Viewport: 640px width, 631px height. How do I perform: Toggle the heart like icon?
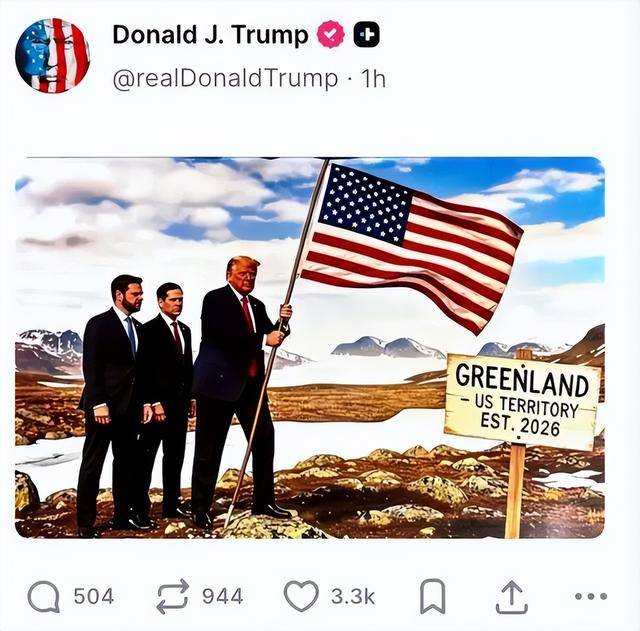(301, 596)
